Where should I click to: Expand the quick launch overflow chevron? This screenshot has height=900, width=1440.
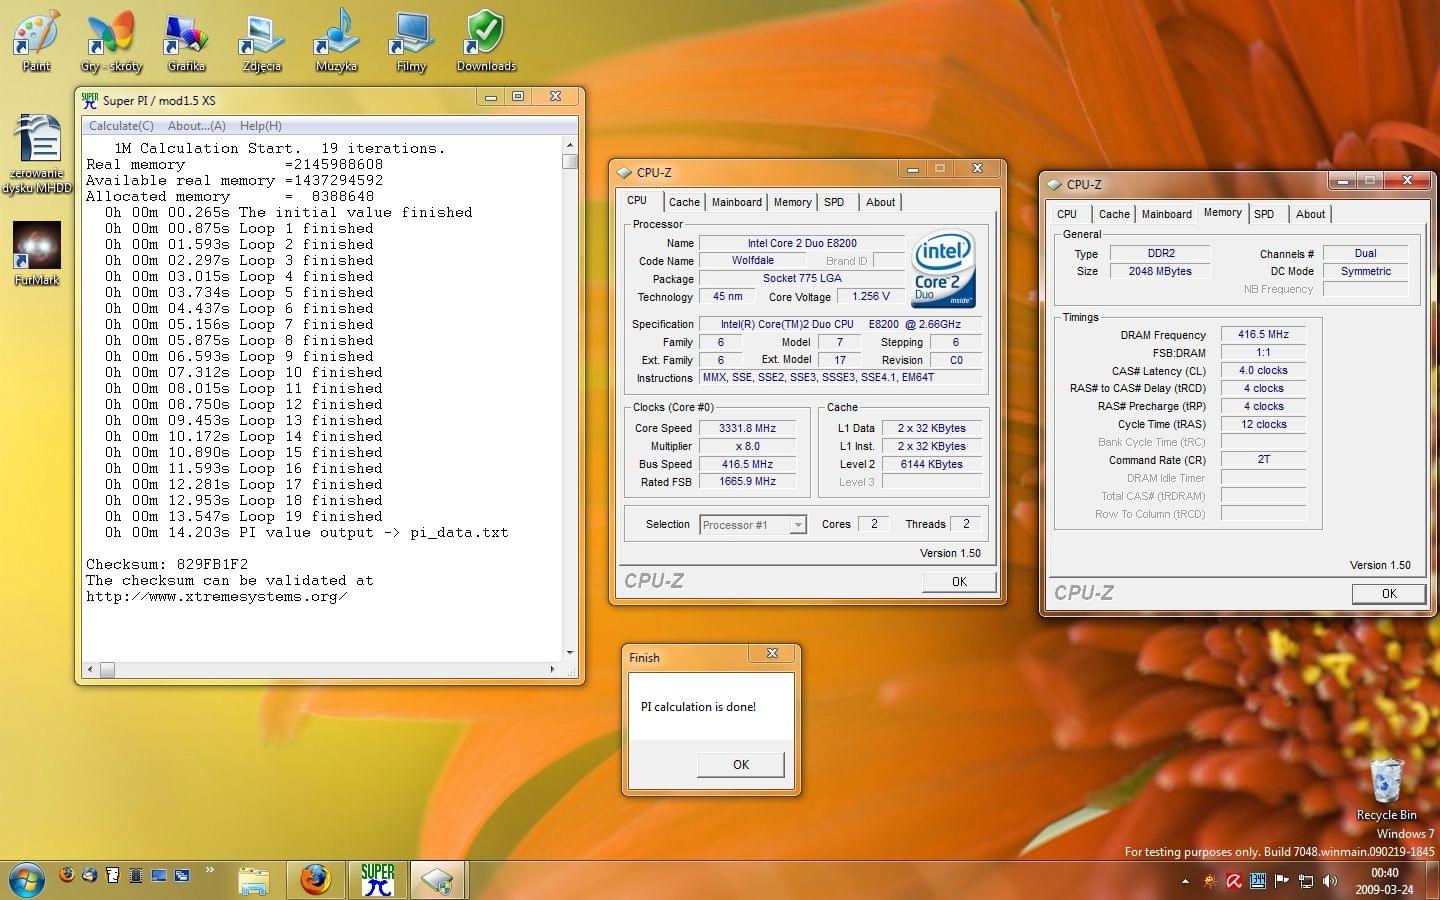pos(209,870)
